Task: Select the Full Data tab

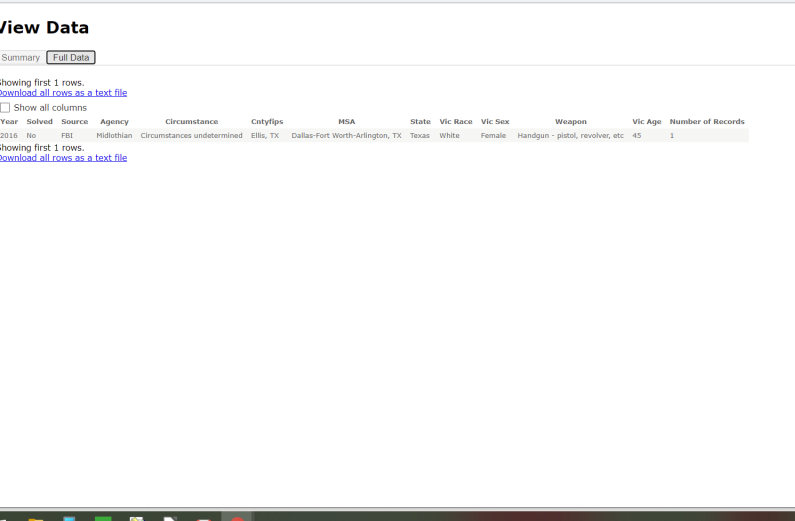Action: click(x=71, y=58)
